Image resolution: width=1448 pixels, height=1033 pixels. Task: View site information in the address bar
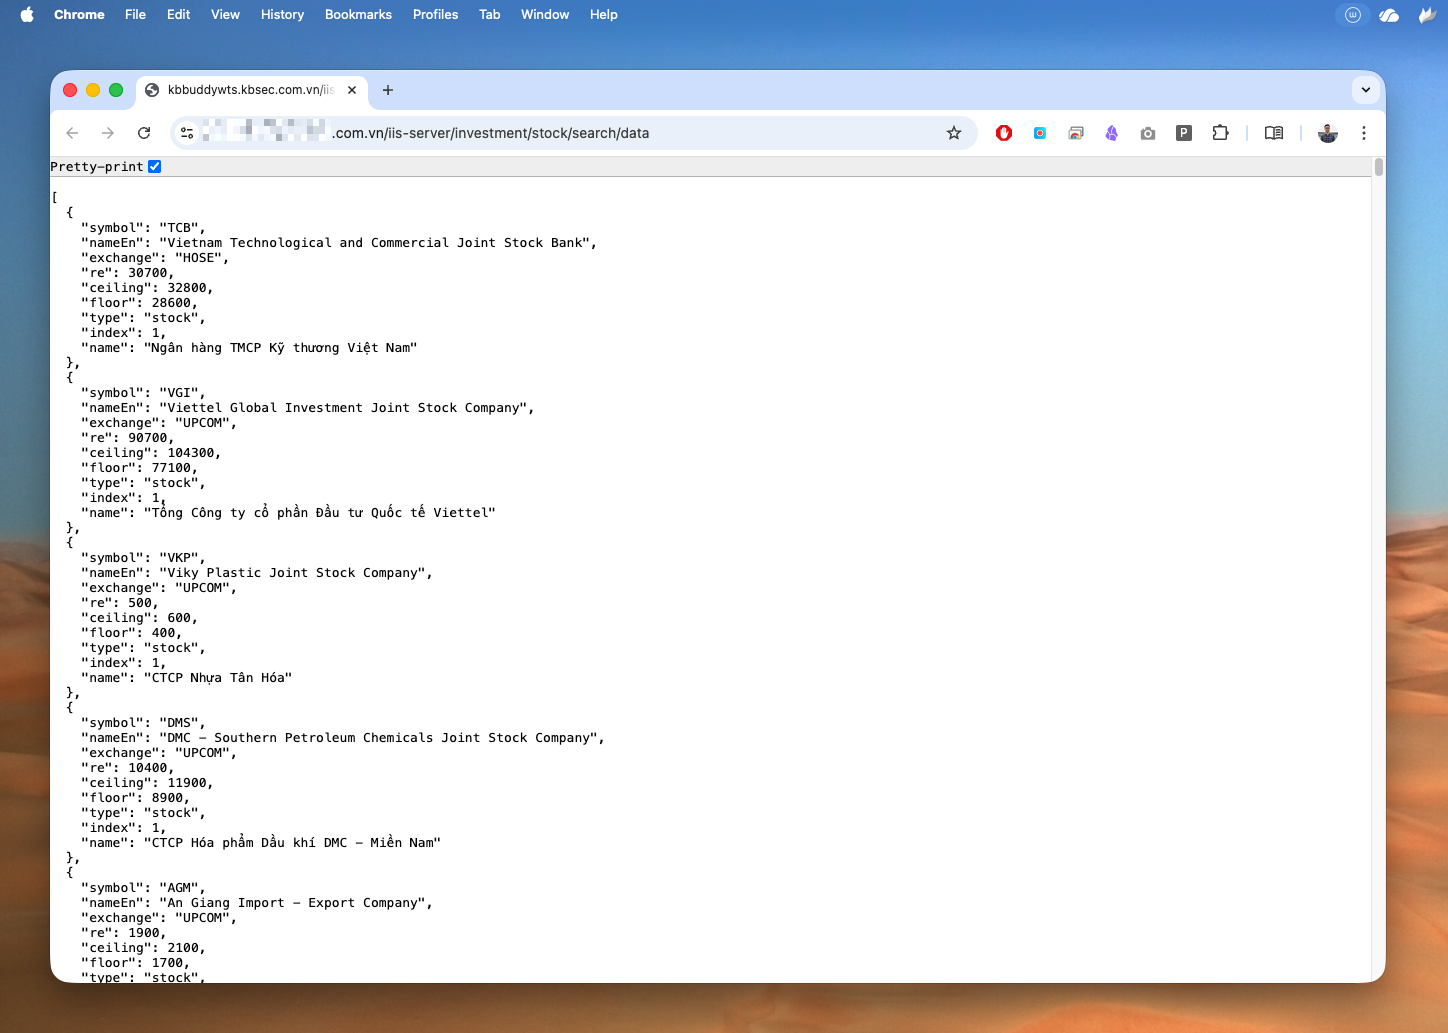[187, 133]
